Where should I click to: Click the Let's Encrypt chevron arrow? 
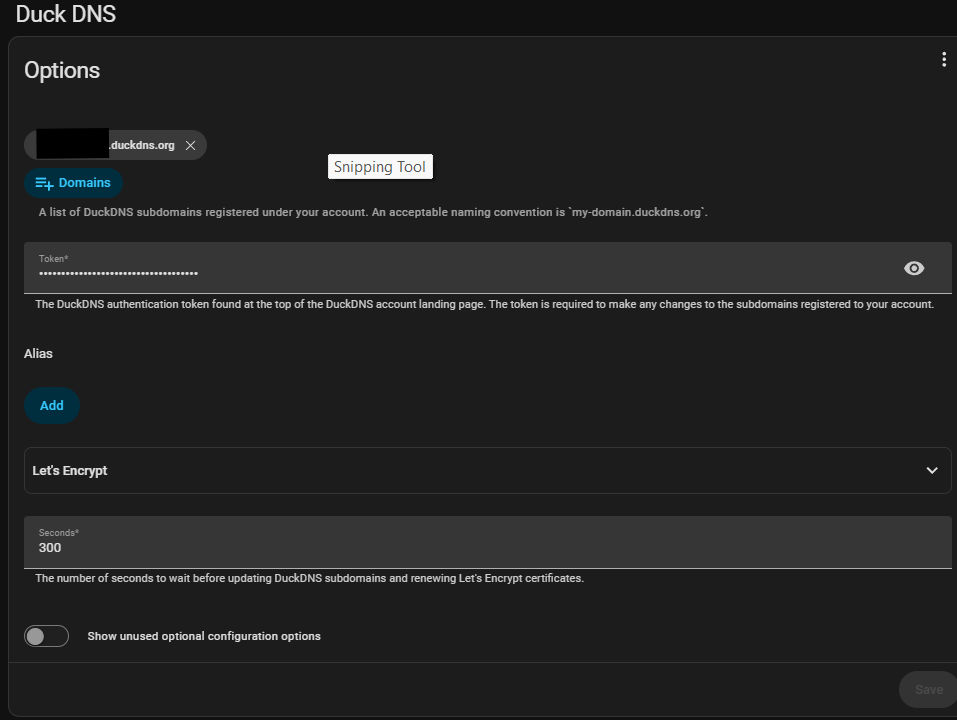931,470
